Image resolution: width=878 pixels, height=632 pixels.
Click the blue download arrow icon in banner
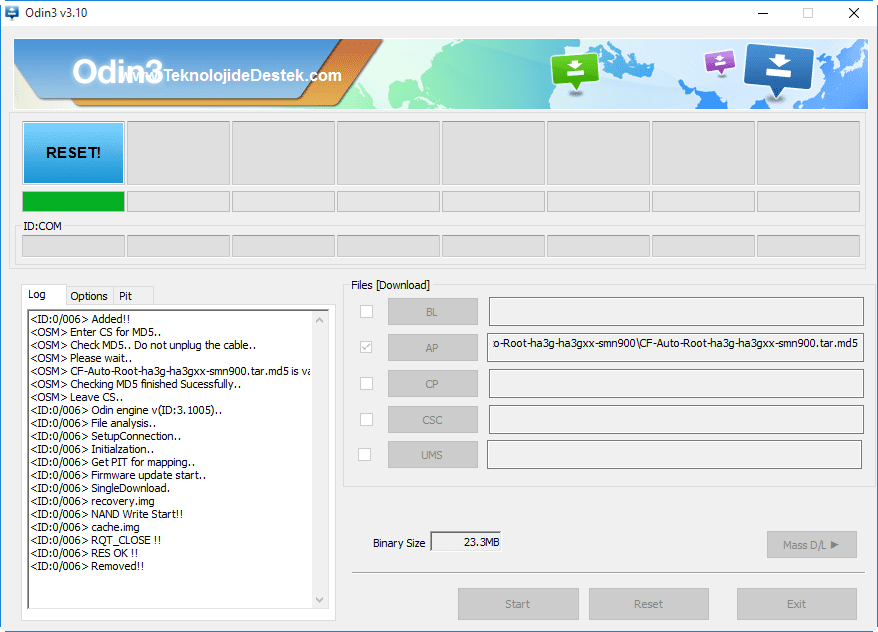(778, 69)
